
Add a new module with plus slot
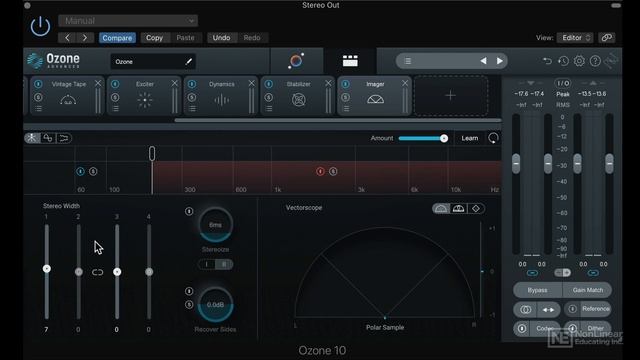point(451,96)
